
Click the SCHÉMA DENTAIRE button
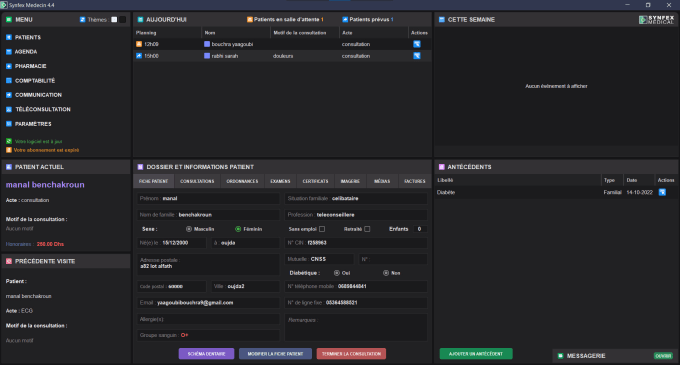pos(206,354)
